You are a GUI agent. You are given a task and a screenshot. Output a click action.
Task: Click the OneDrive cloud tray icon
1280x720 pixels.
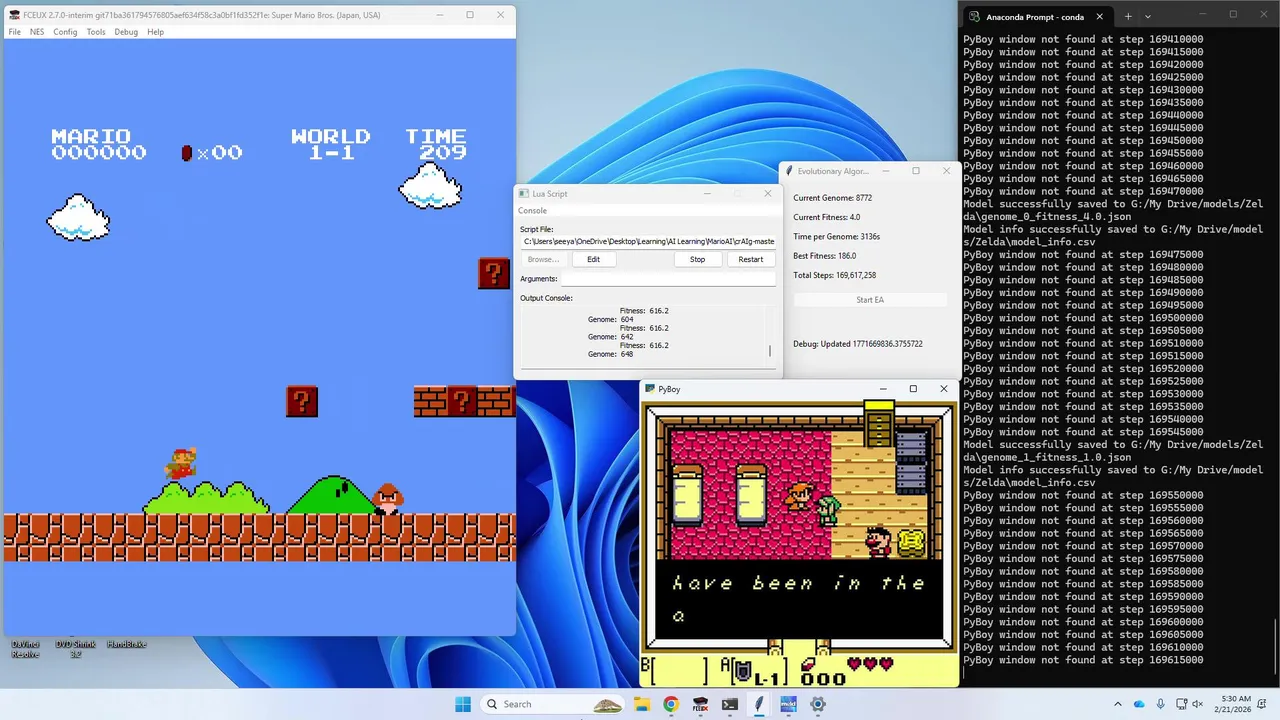(1138, 704)
